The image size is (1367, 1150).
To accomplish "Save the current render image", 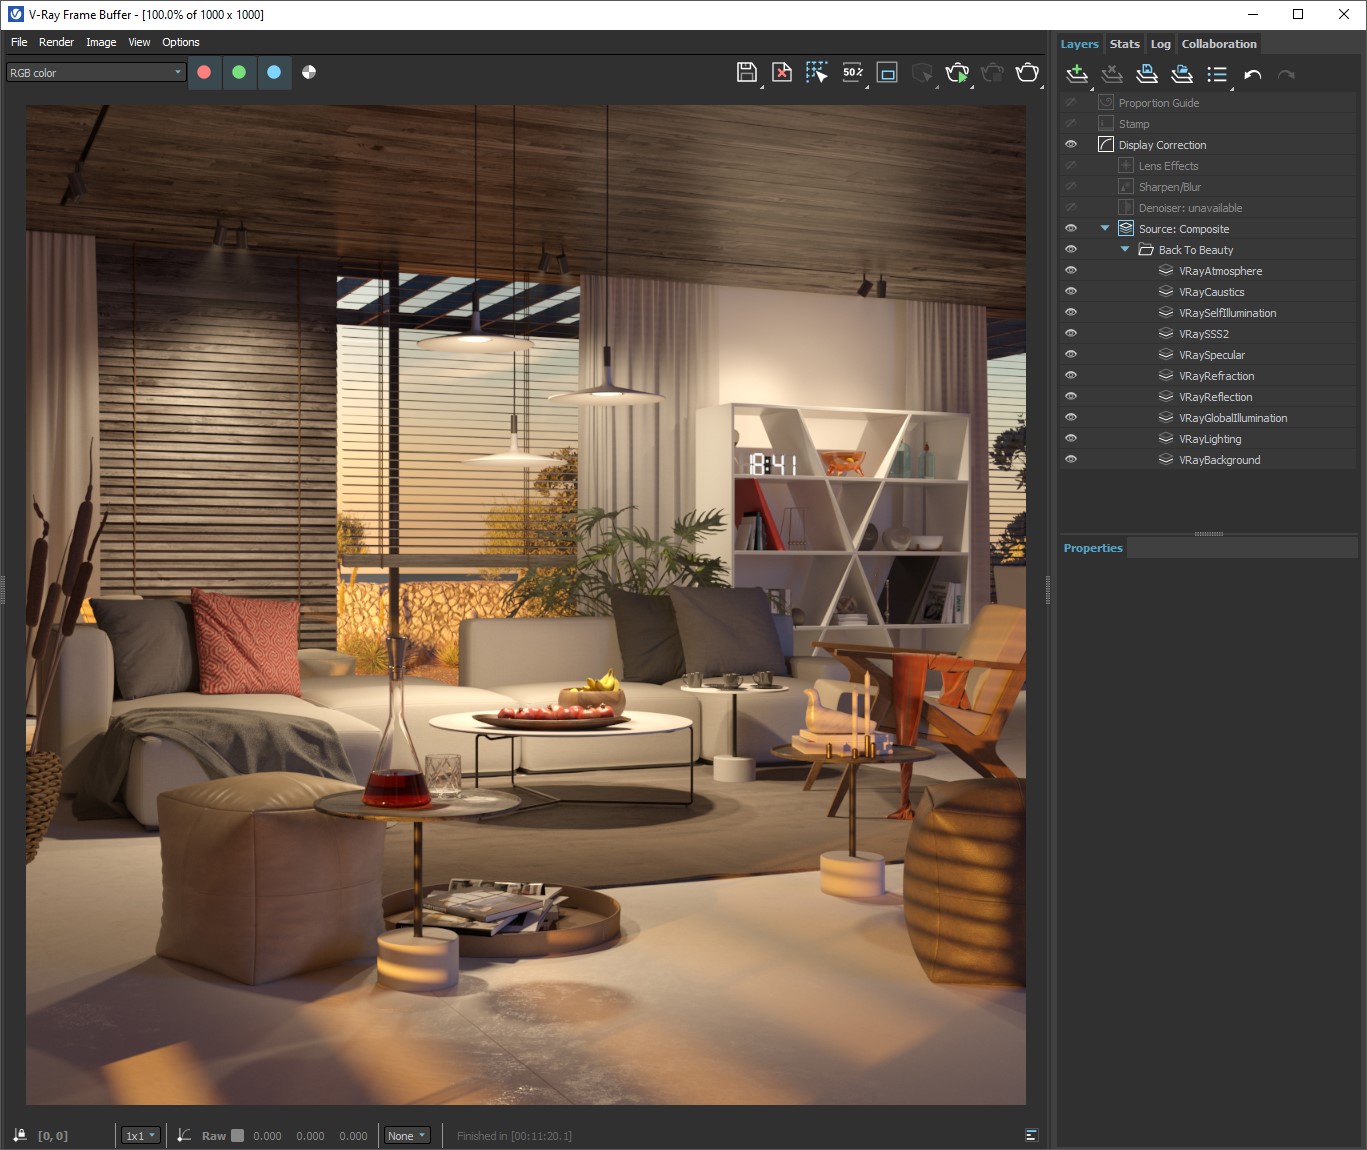I will coord(746,72).
